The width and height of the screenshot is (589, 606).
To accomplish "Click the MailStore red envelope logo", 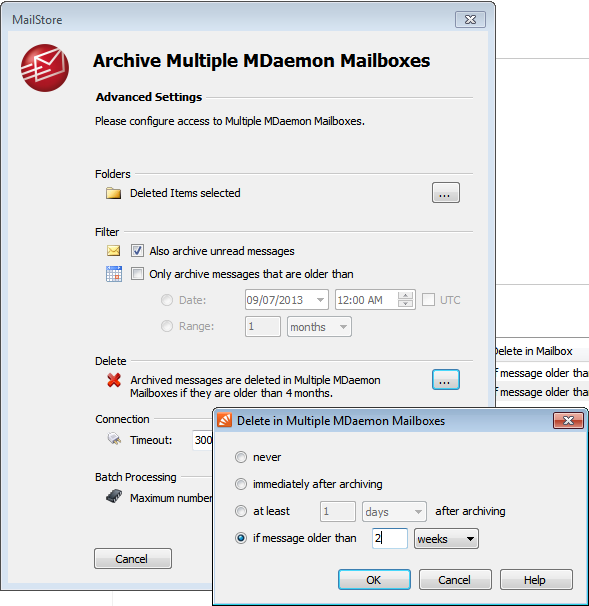I will tap(45, 68).
